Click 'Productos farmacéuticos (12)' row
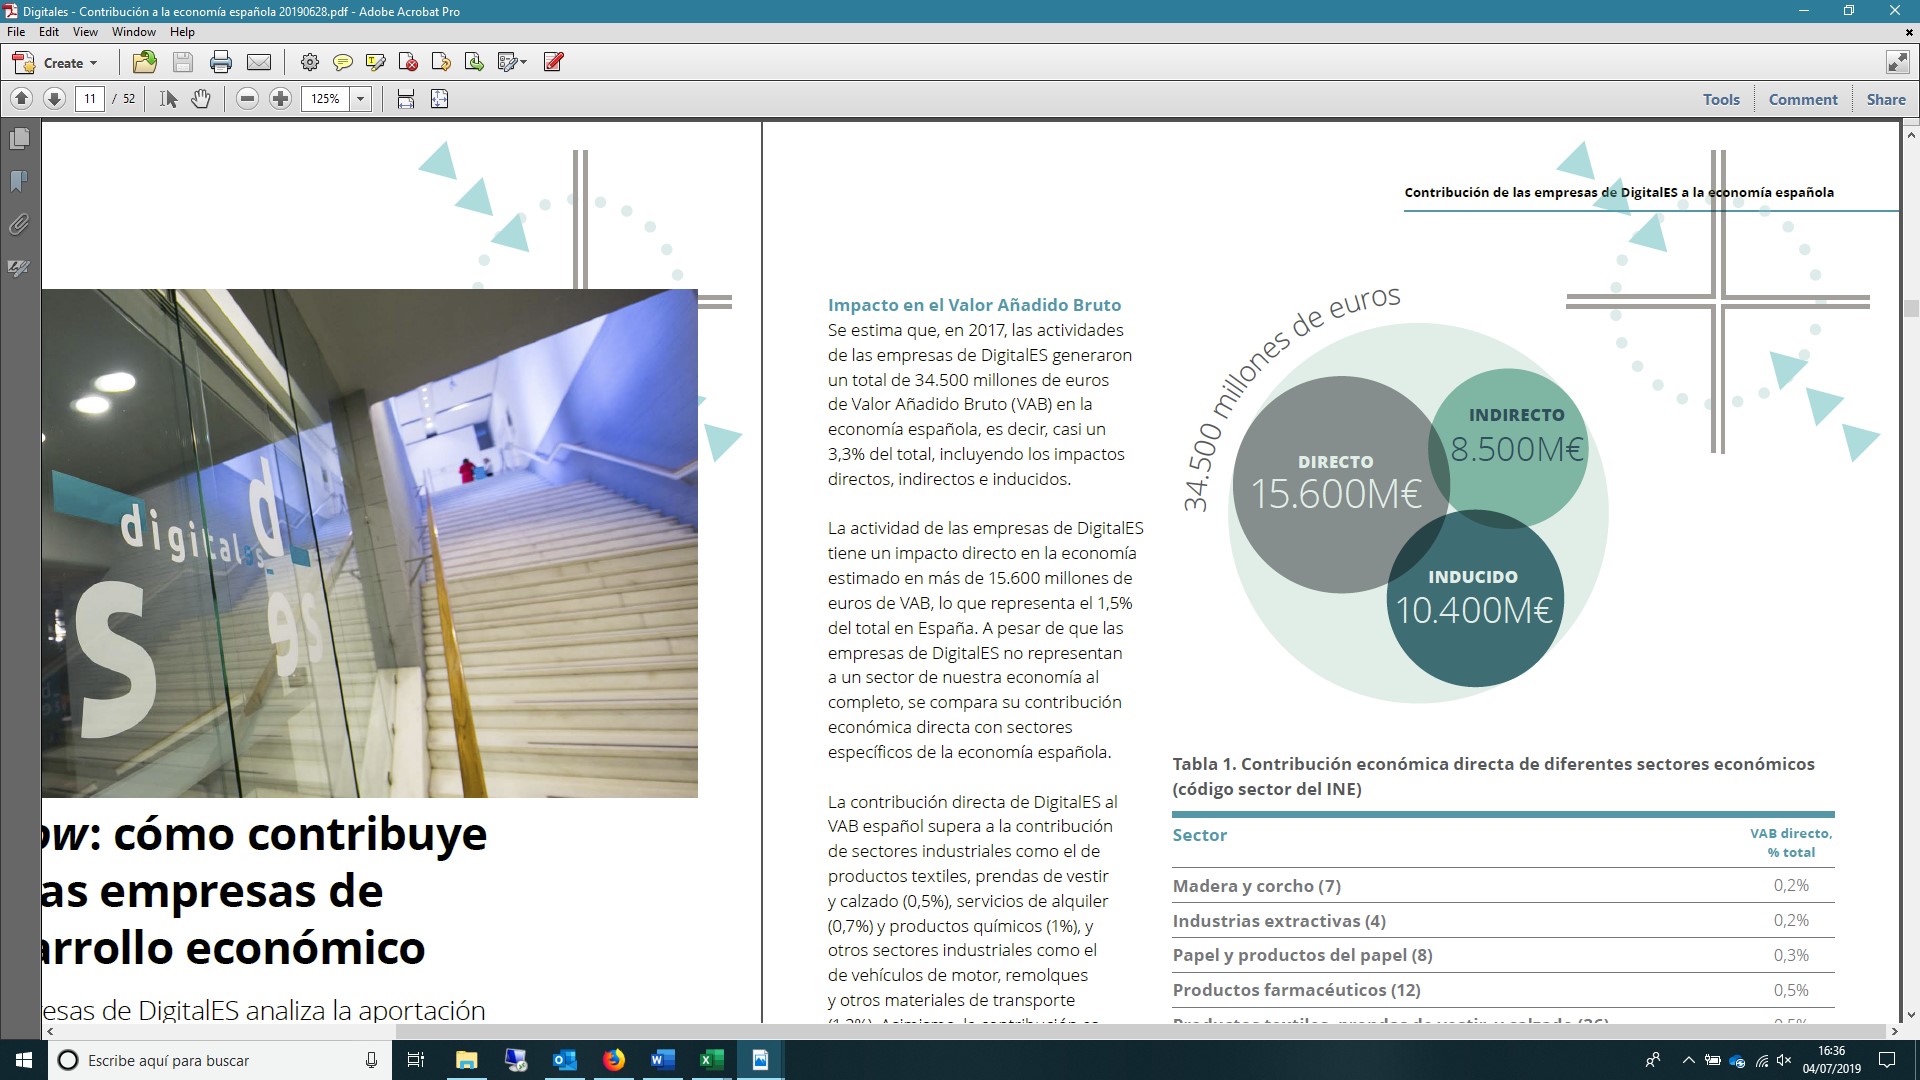Viewport: 1920px width, 1080px height. [1503, 990]
